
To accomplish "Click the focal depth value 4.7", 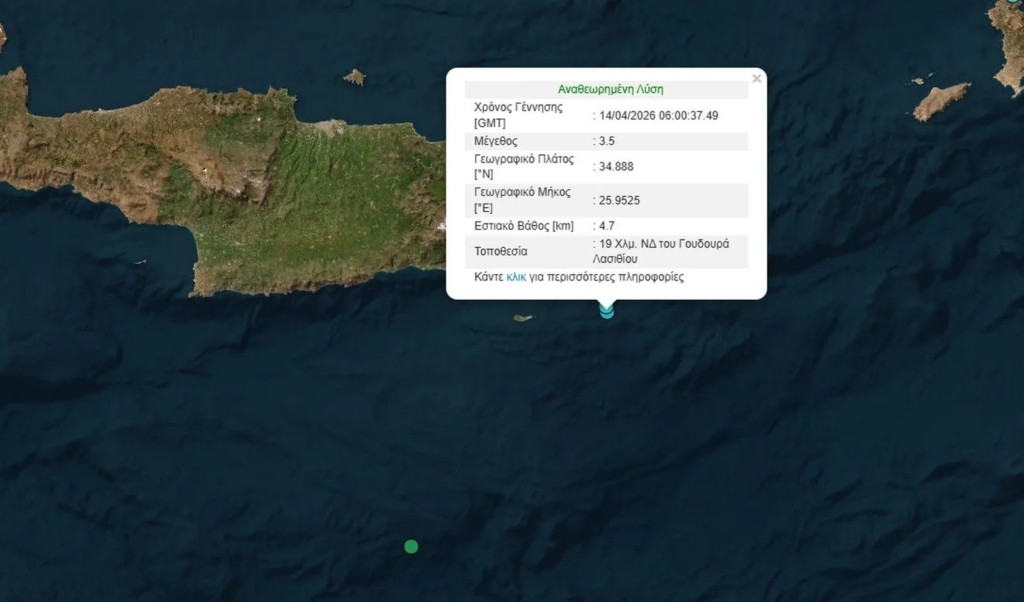I will (x=608, y=226).
